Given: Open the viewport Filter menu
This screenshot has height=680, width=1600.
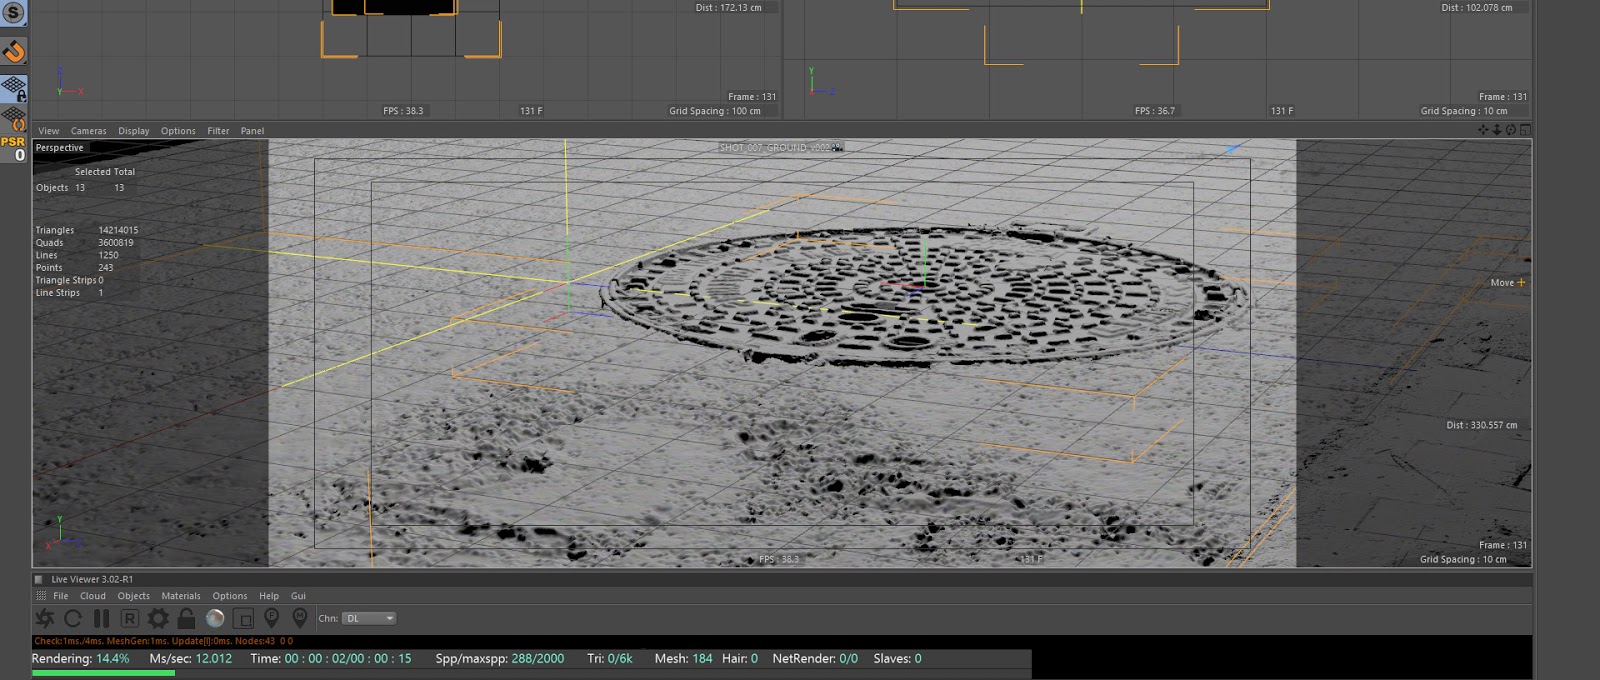Looking at the screenshot, I should [218, 131].
